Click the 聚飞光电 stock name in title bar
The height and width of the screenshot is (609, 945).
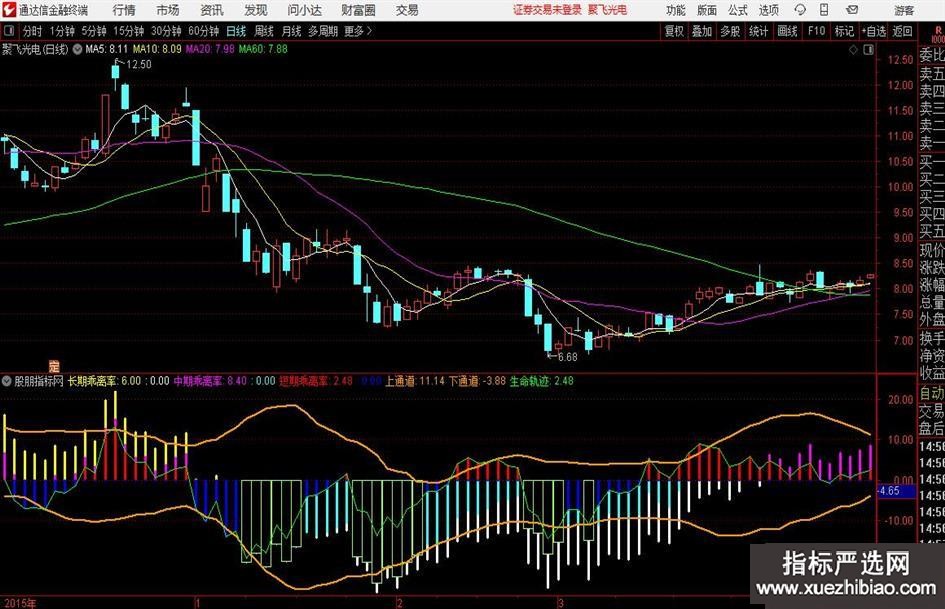(x=607, y=10)
